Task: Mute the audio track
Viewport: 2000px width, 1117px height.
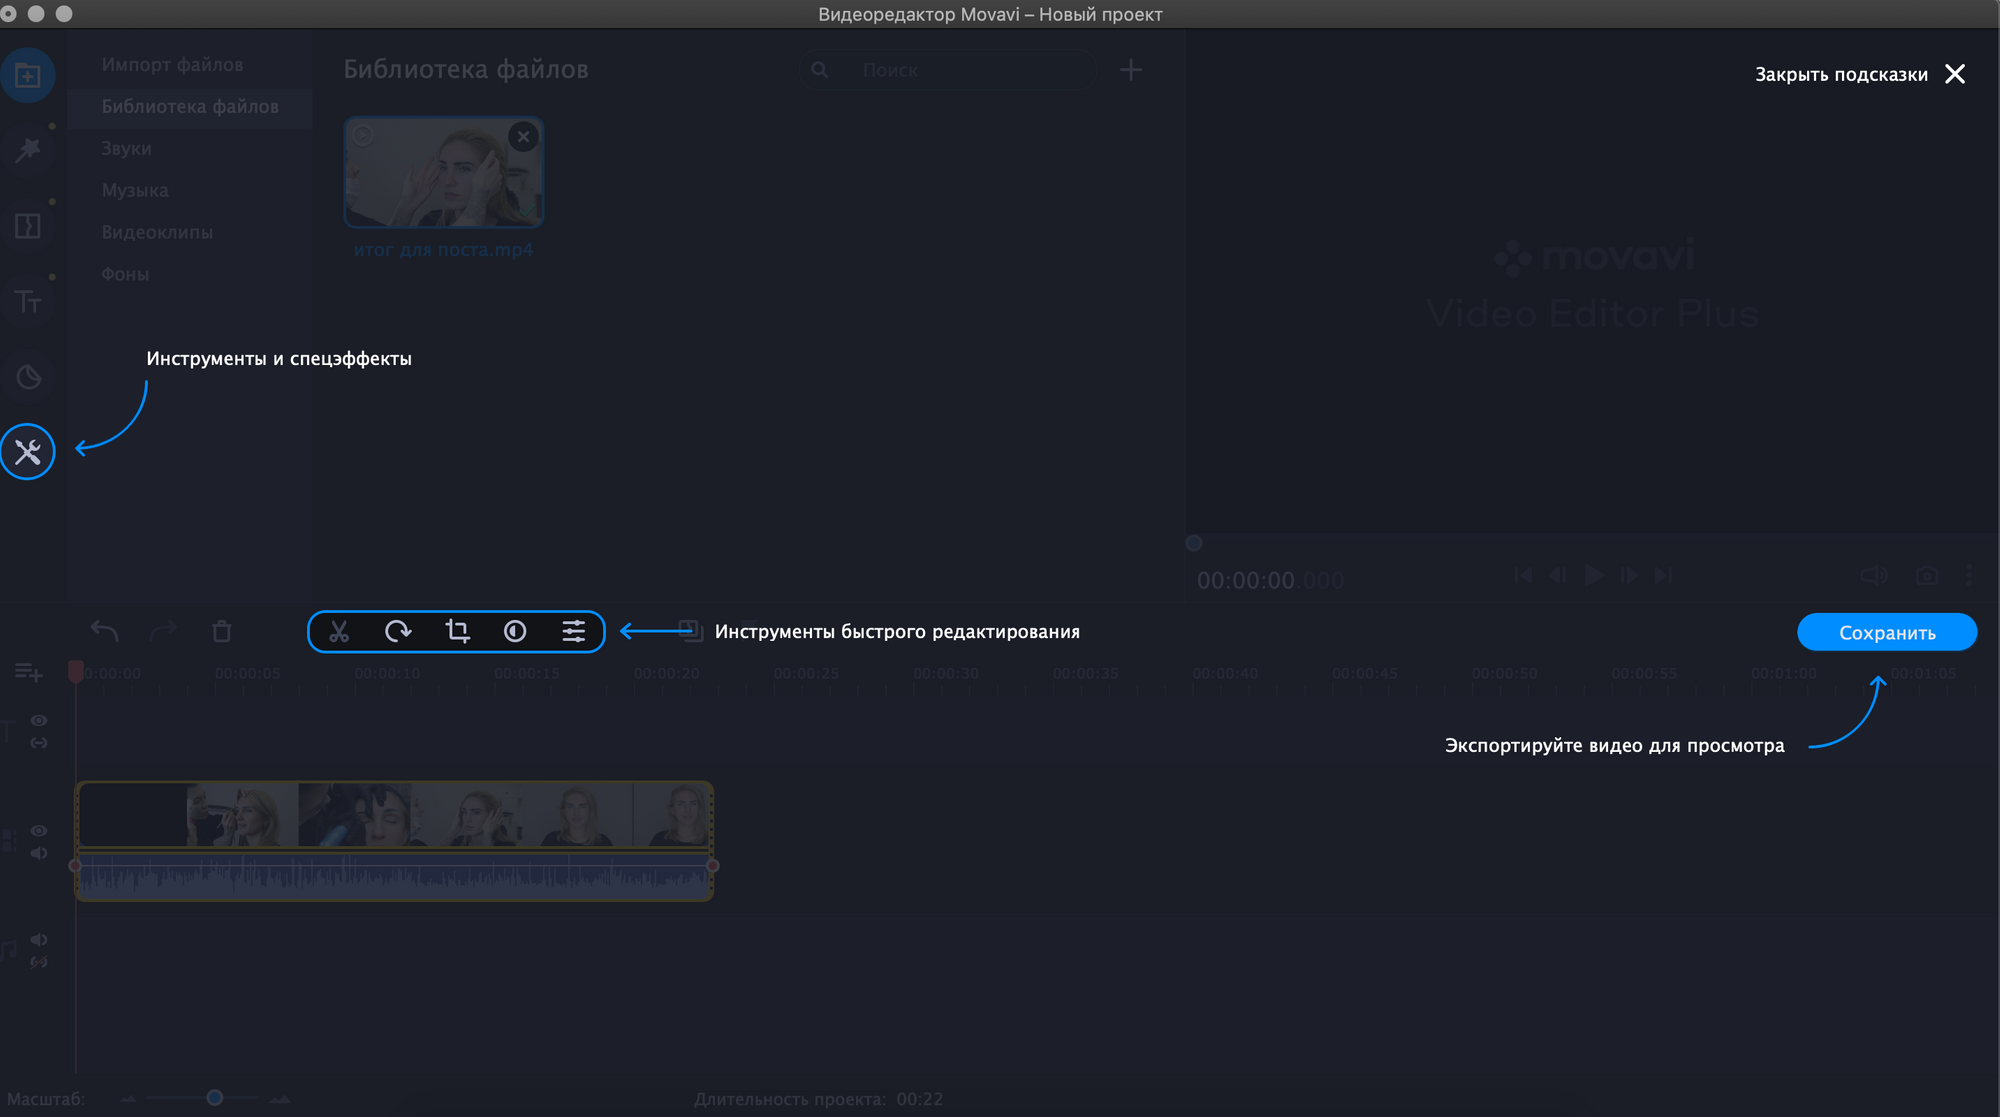Action: tap(39, 939)
